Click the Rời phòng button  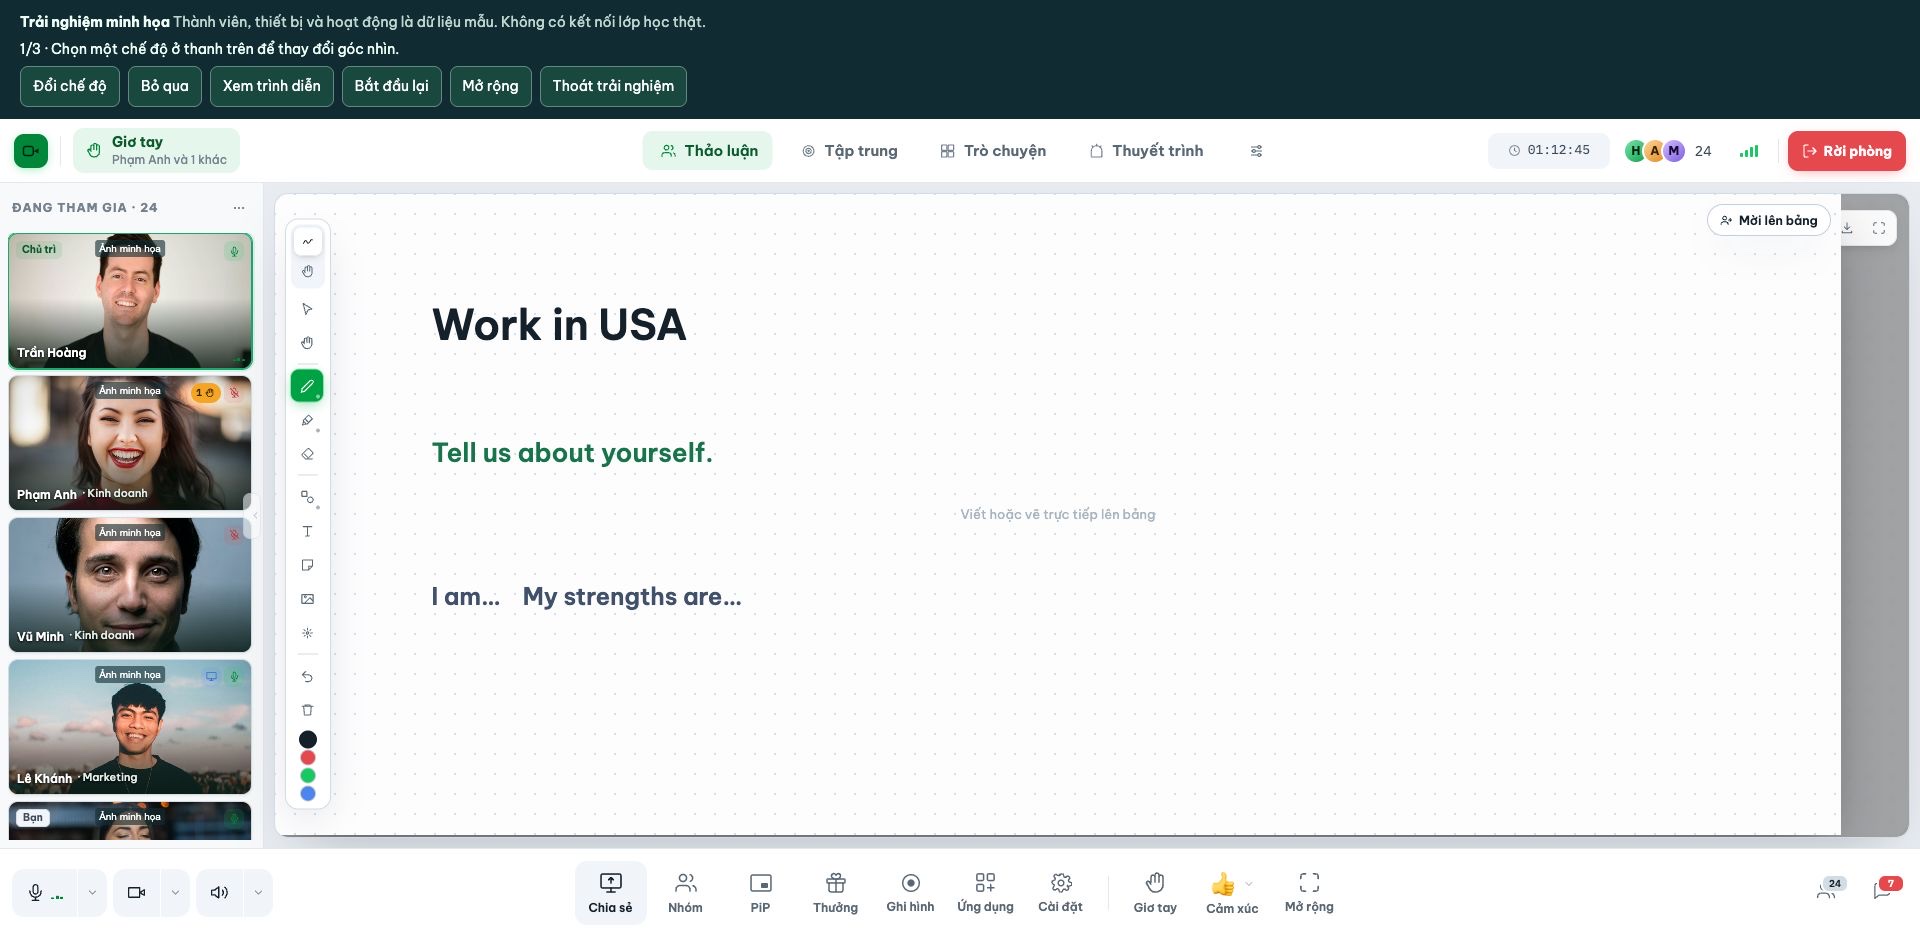coord(1846,151)
